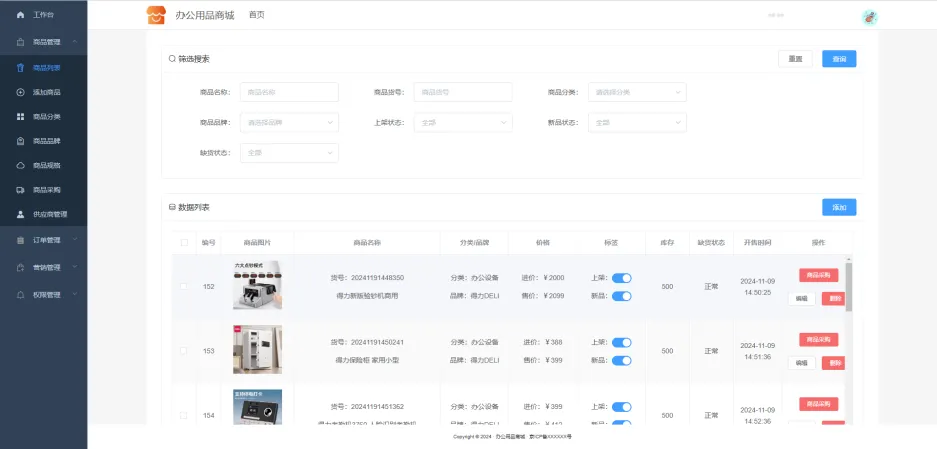
Task: Click the 商品规格 cloud icon
Action: (x=21, y=165)
